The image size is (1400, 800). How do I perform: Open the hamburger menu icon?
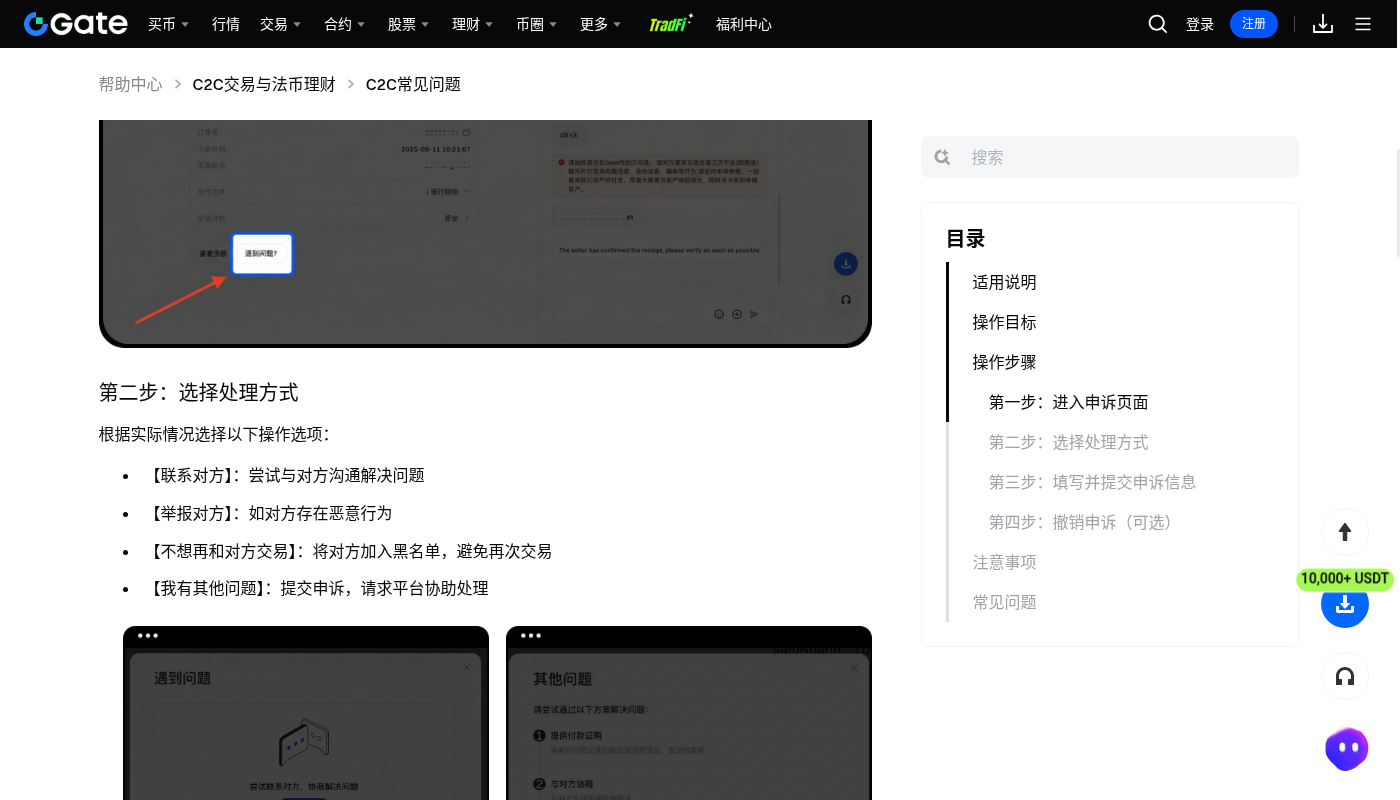[x=1363, y=24]
